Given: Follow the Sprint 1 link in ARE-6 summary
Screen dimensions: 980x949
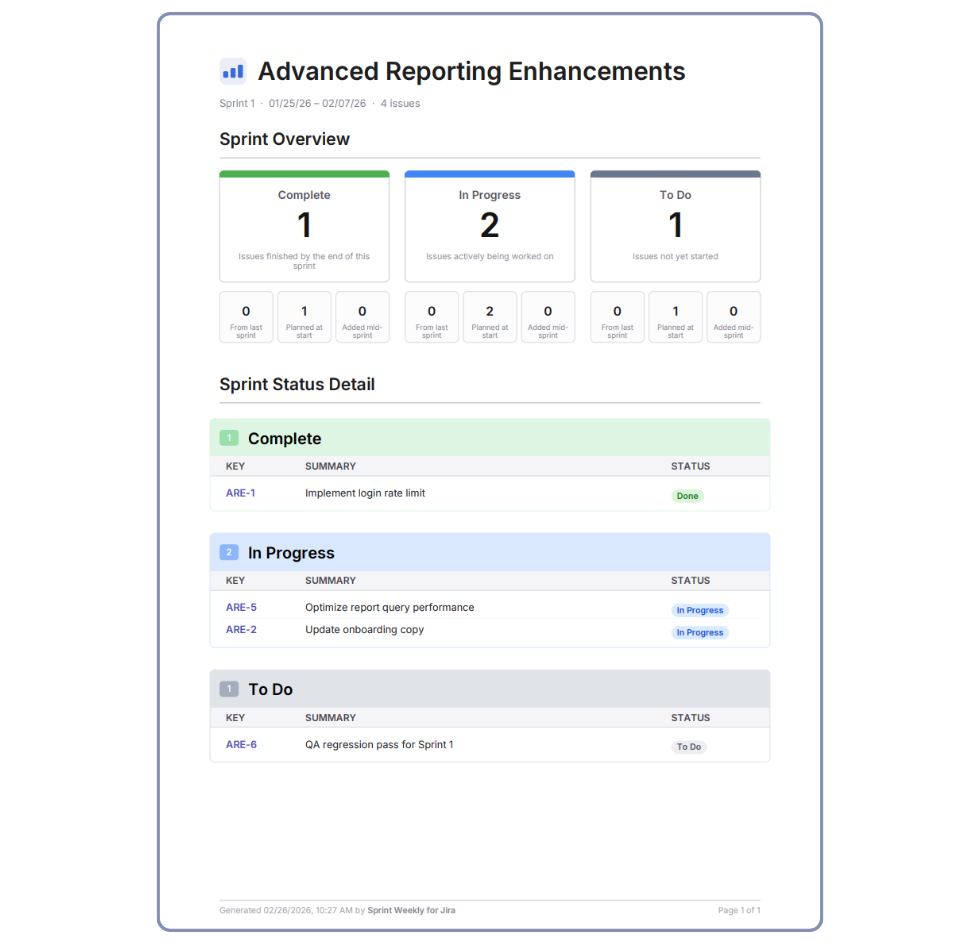Looking at the screenshot, I should 437,744.
